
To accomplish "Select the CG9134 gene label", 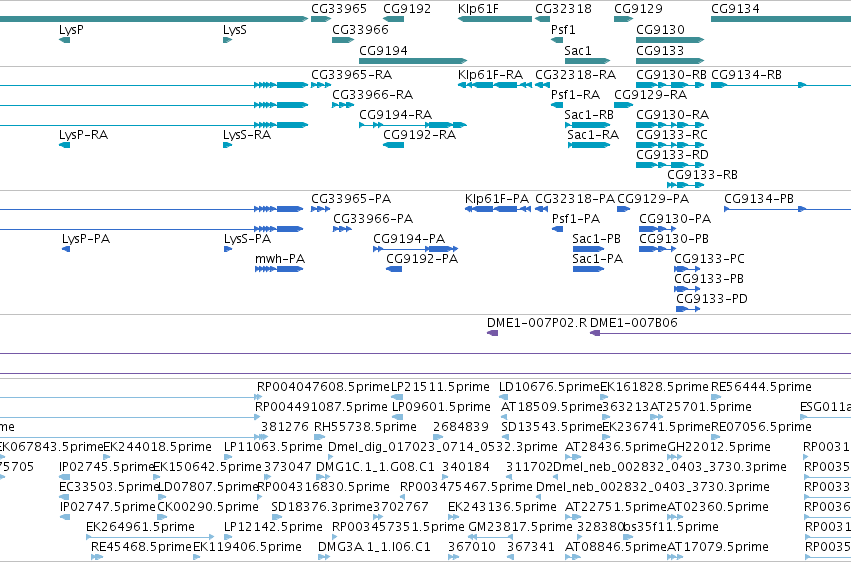I will 735,9.
